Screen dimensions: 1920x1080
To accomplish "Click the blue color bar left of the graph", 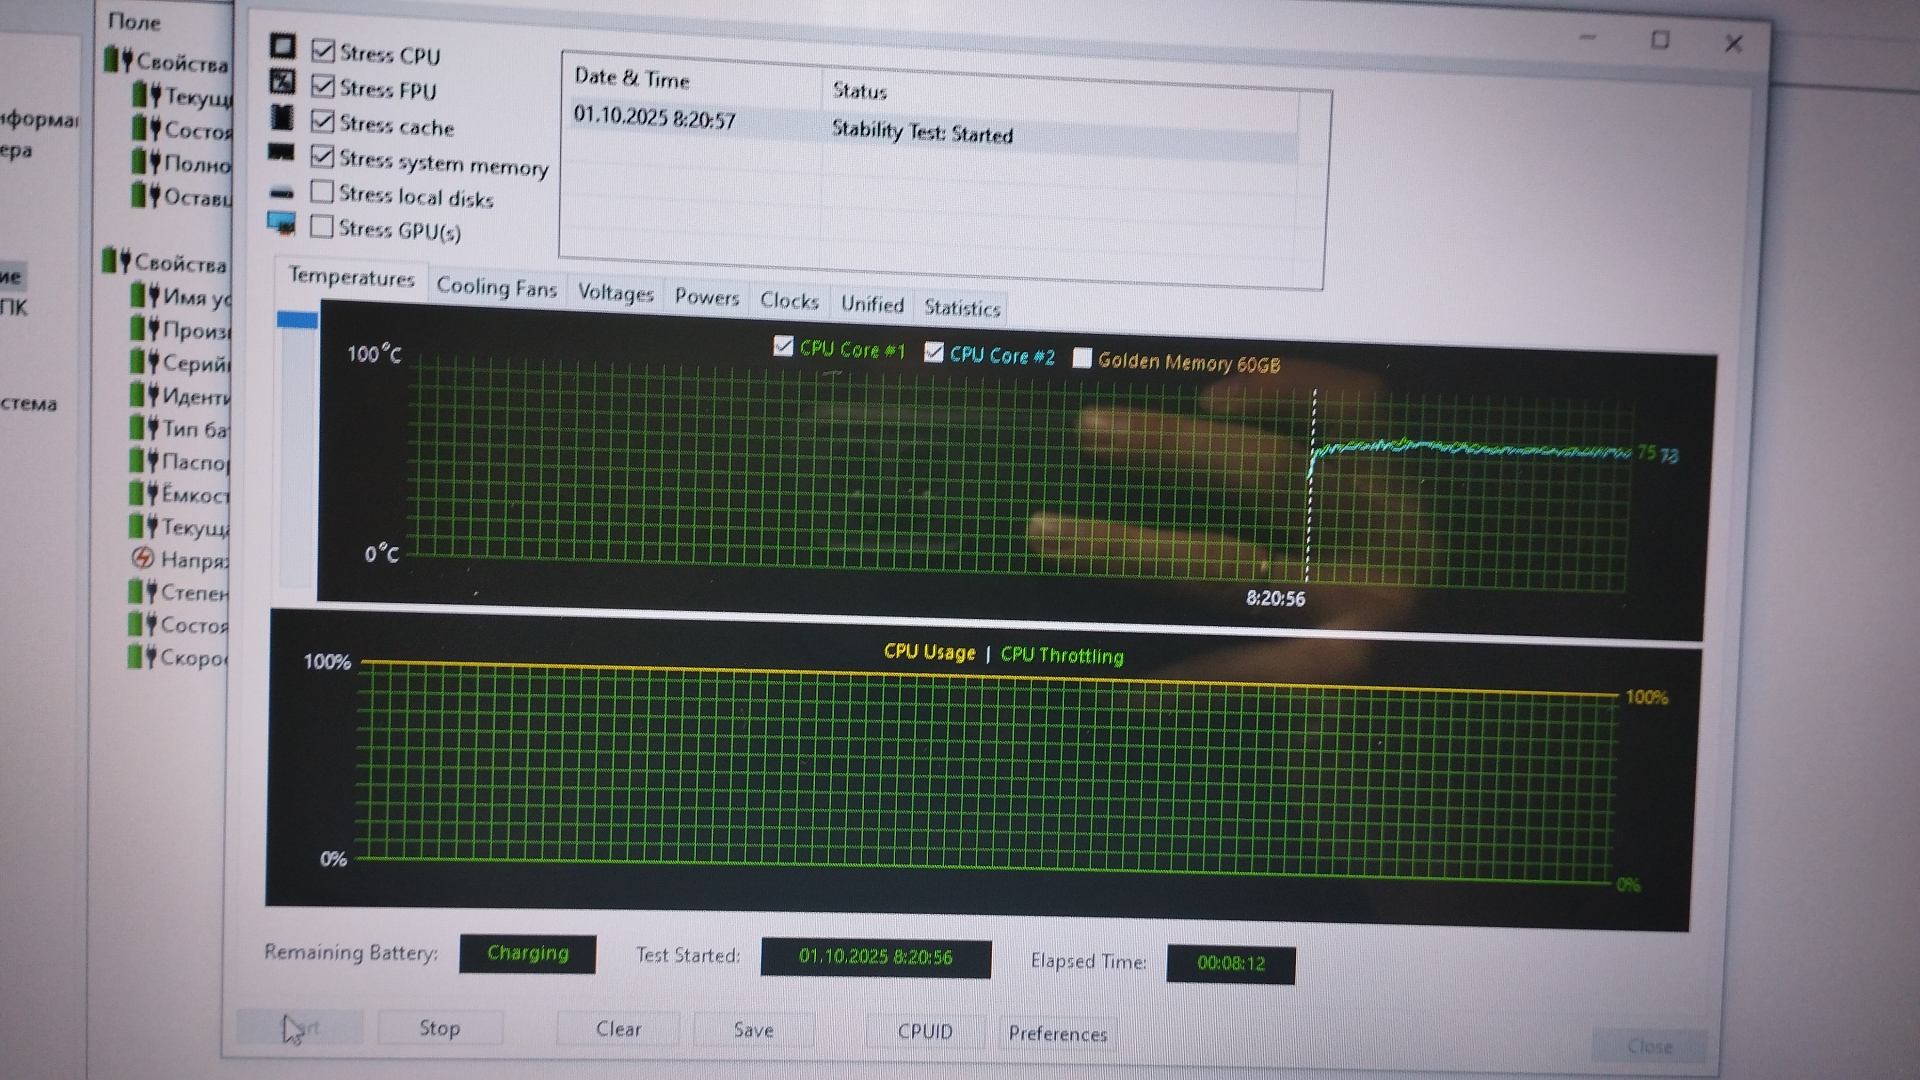I will coord(297,320).
